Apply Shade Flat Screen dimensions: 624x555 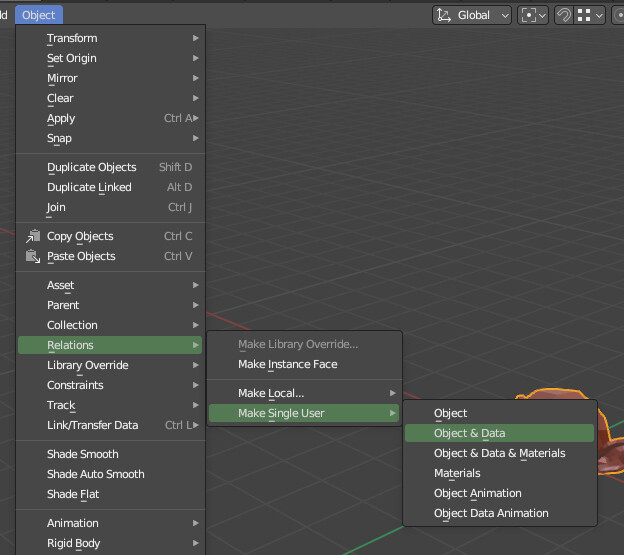(x=110, y=494)
